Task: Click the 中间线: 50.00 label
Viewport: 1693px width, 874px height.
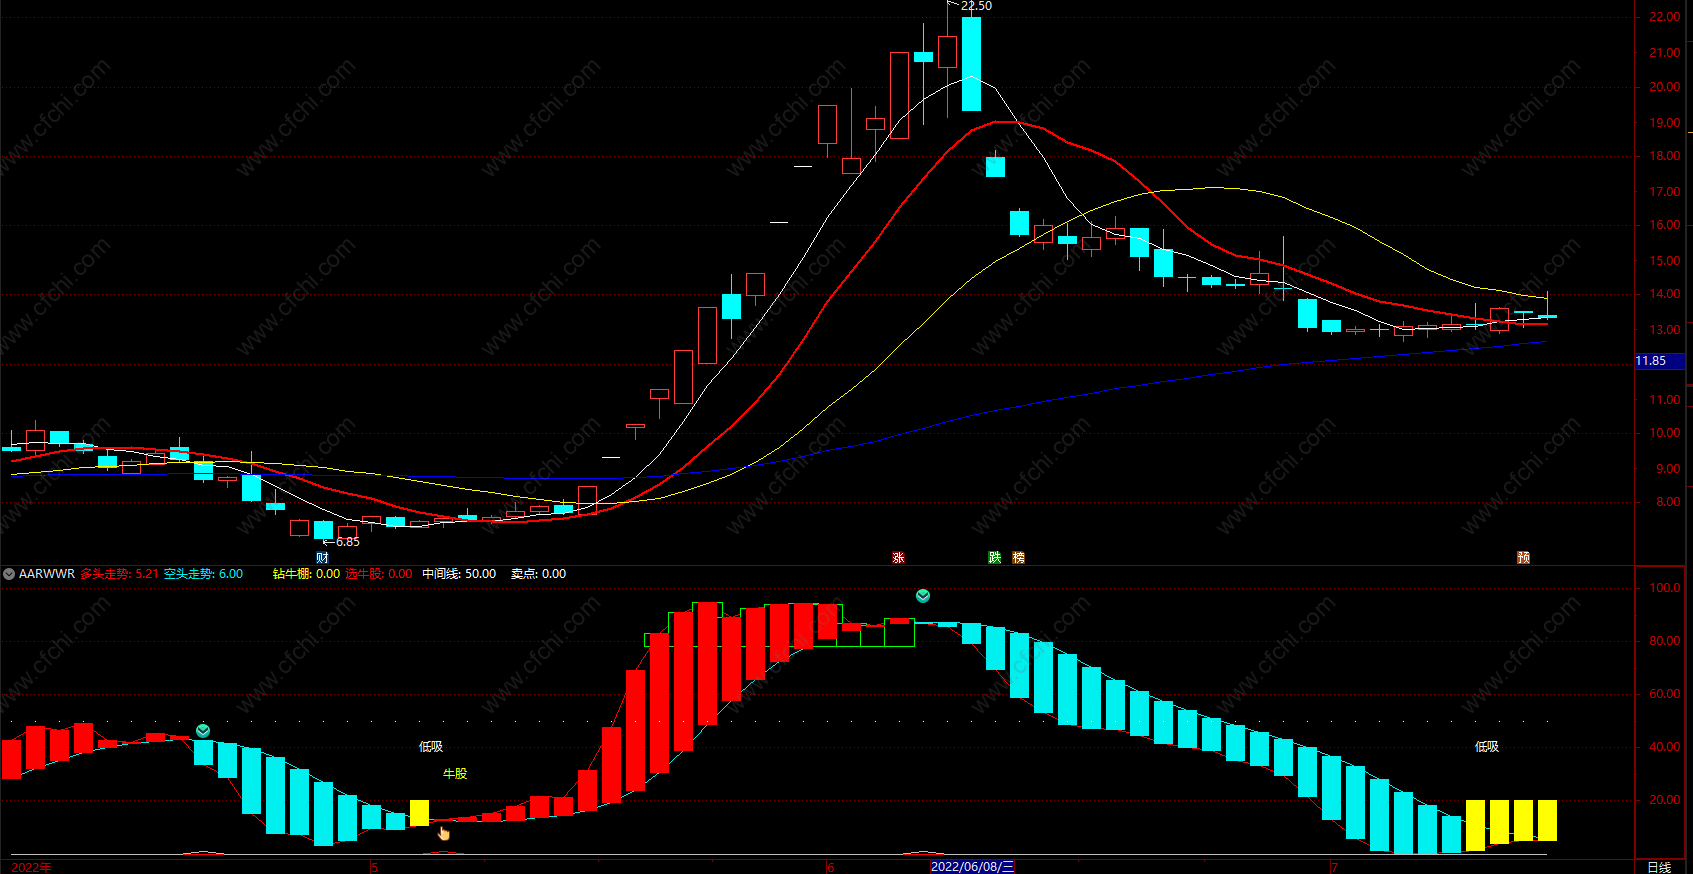Action: 459,574
